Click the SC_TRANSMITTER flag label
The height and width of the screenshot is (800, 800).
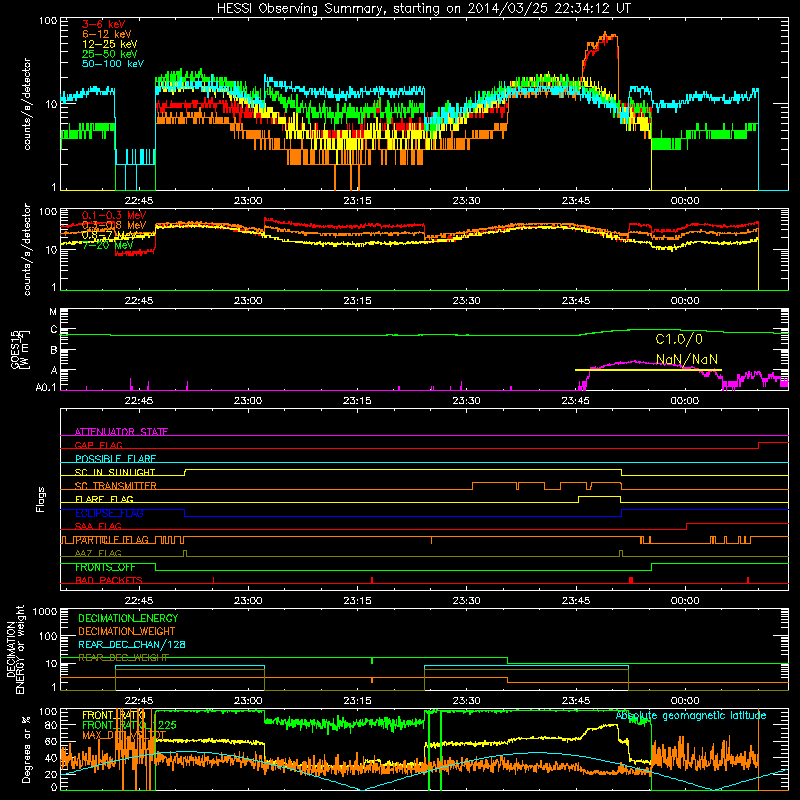pyautogui.click(x=116, y=486)
